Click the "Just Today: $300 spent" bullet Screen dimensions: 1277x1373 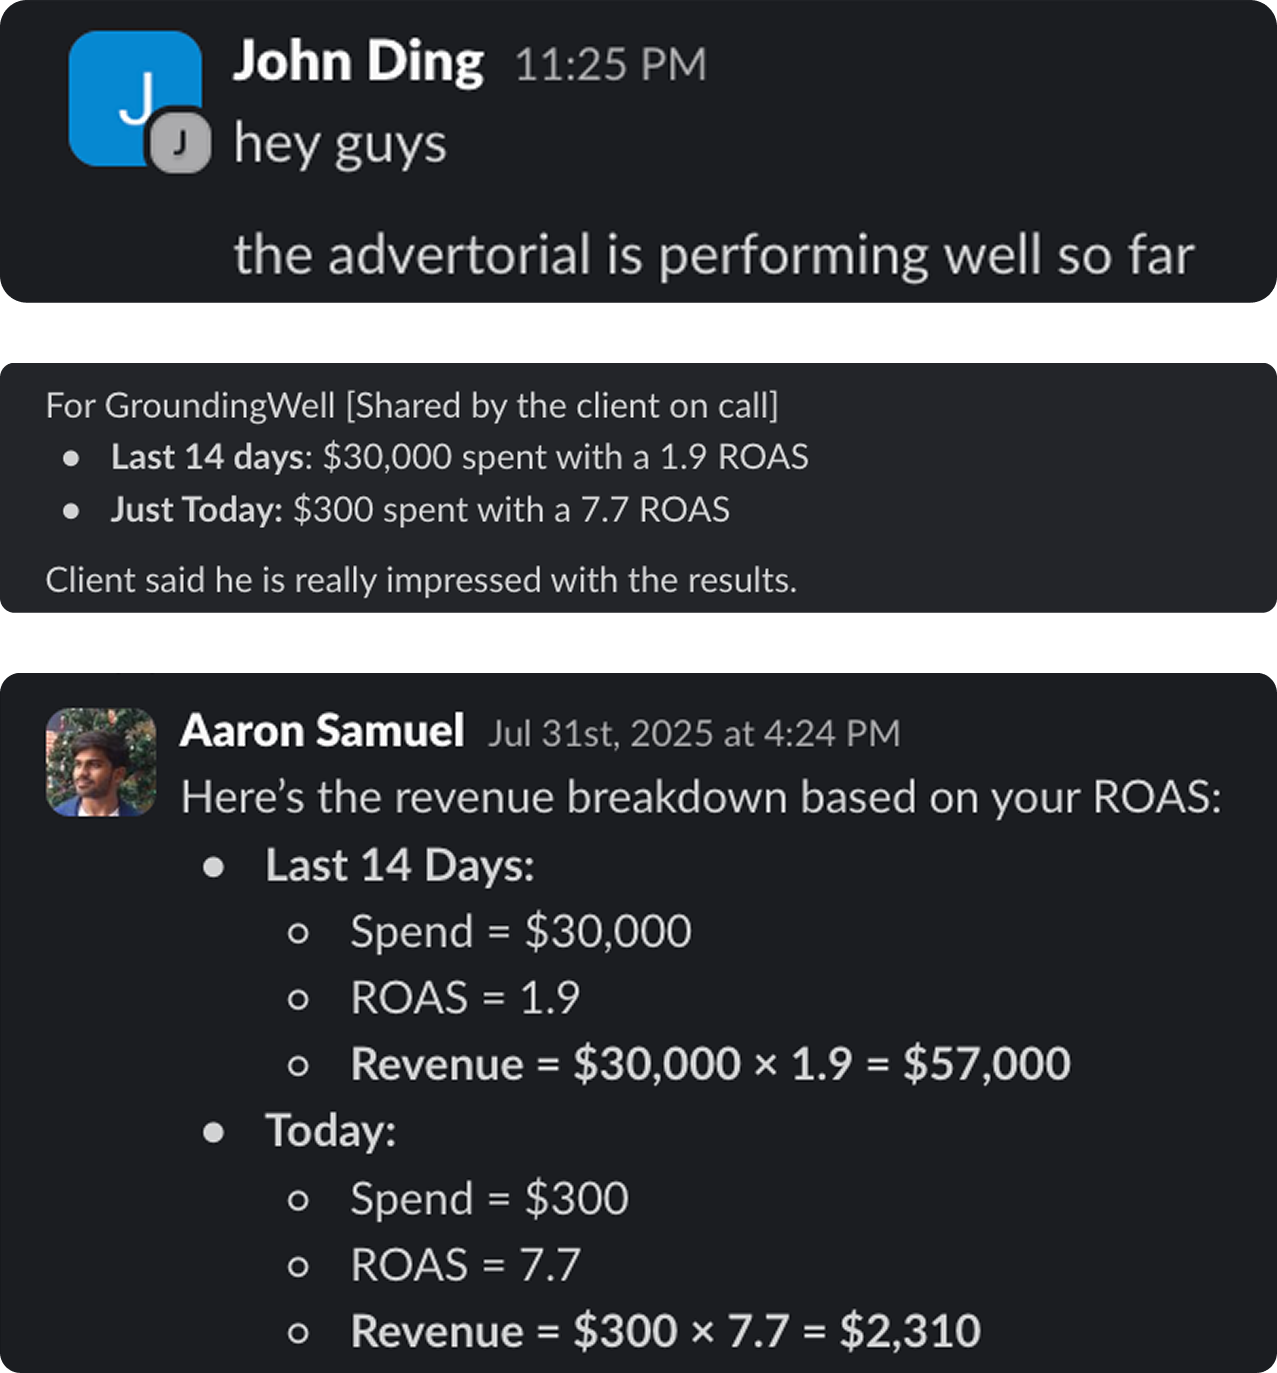[420, 510]
